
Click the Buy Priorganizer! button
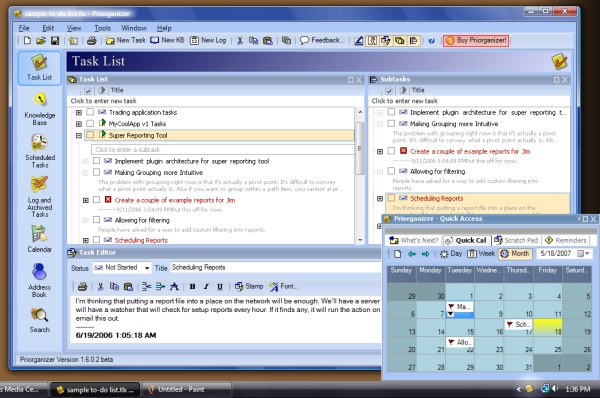[476, 40]
